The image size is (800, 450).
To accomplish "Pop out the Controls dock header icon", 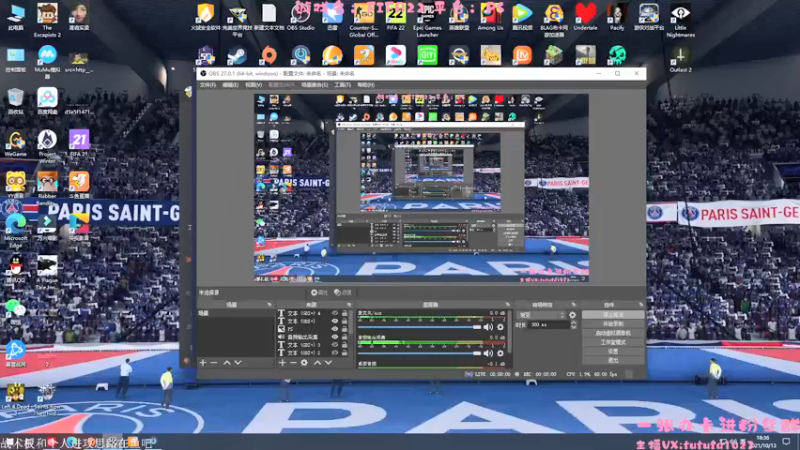I will click(640, 305).
